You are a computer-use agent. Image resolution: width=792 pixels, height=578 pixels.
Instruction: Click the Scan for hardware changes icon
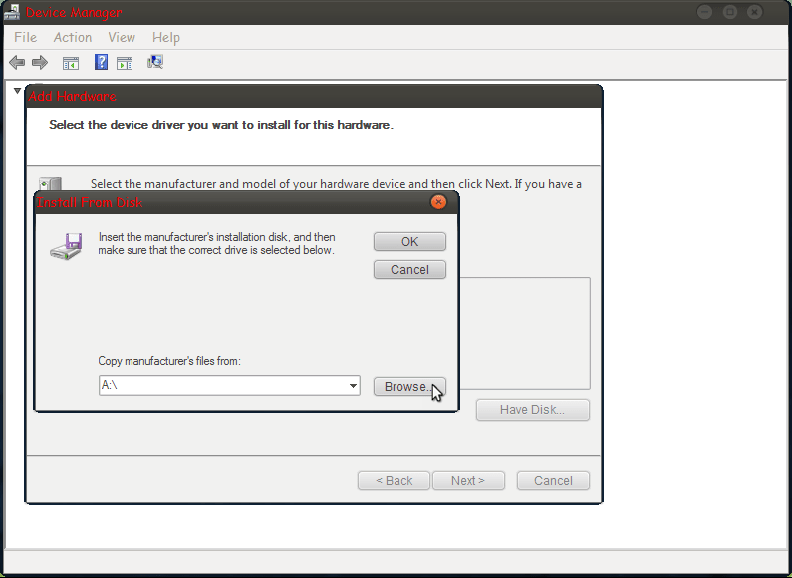155,62
